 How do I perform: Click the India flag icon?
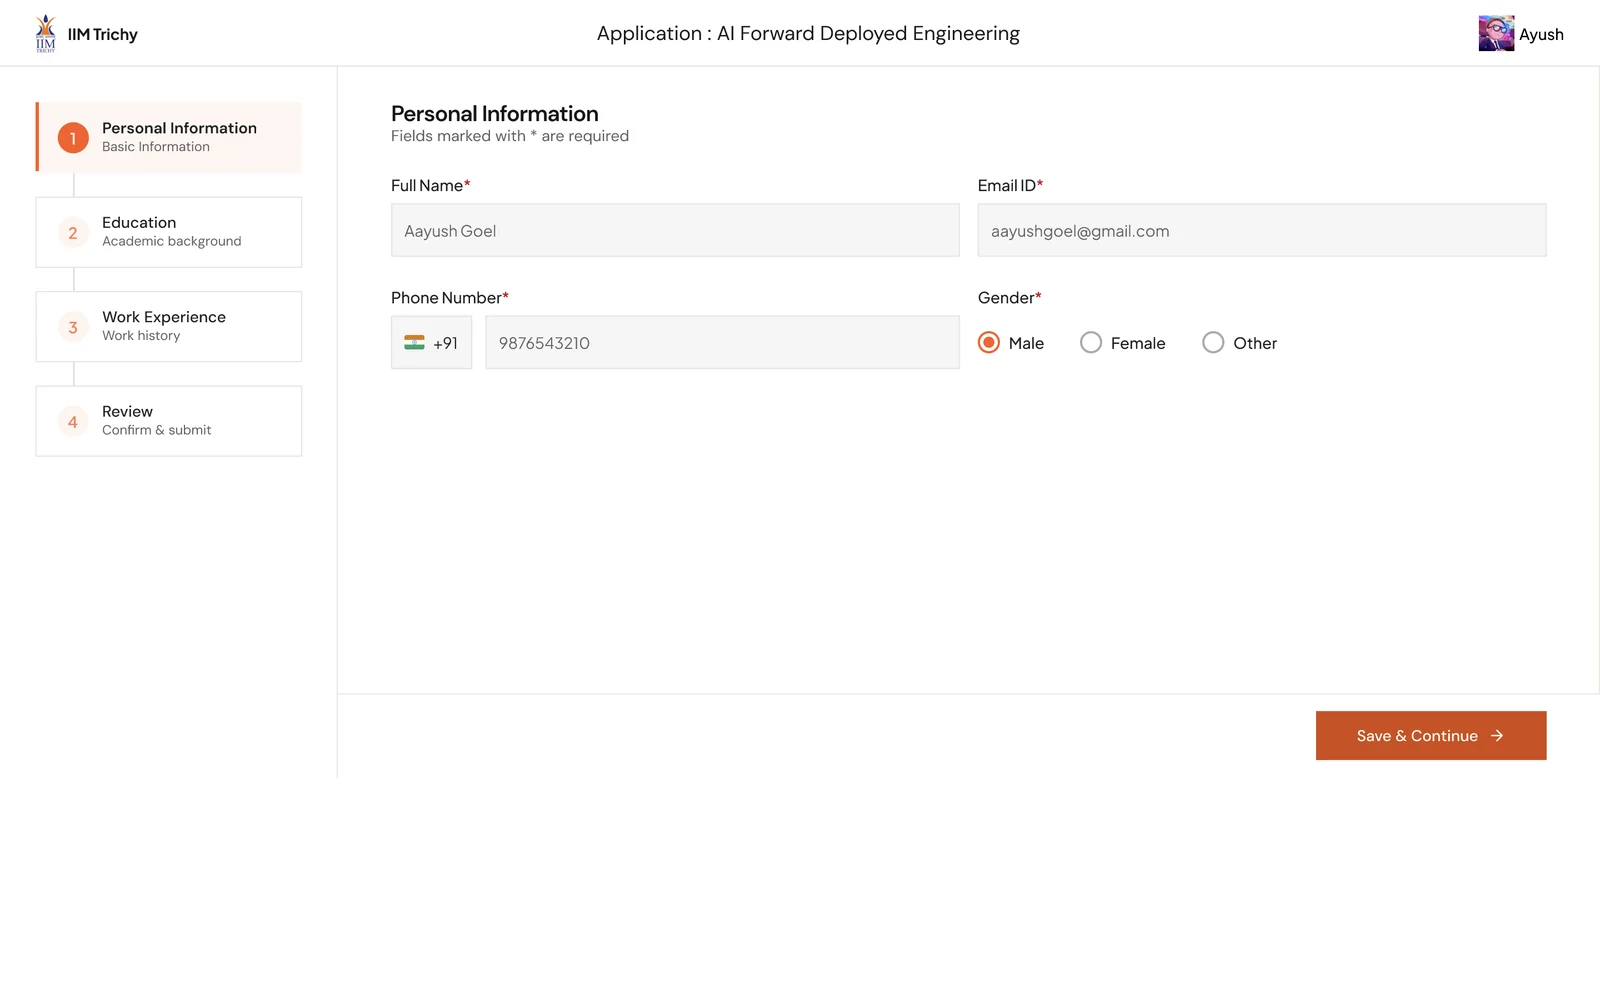pos(414,343)
